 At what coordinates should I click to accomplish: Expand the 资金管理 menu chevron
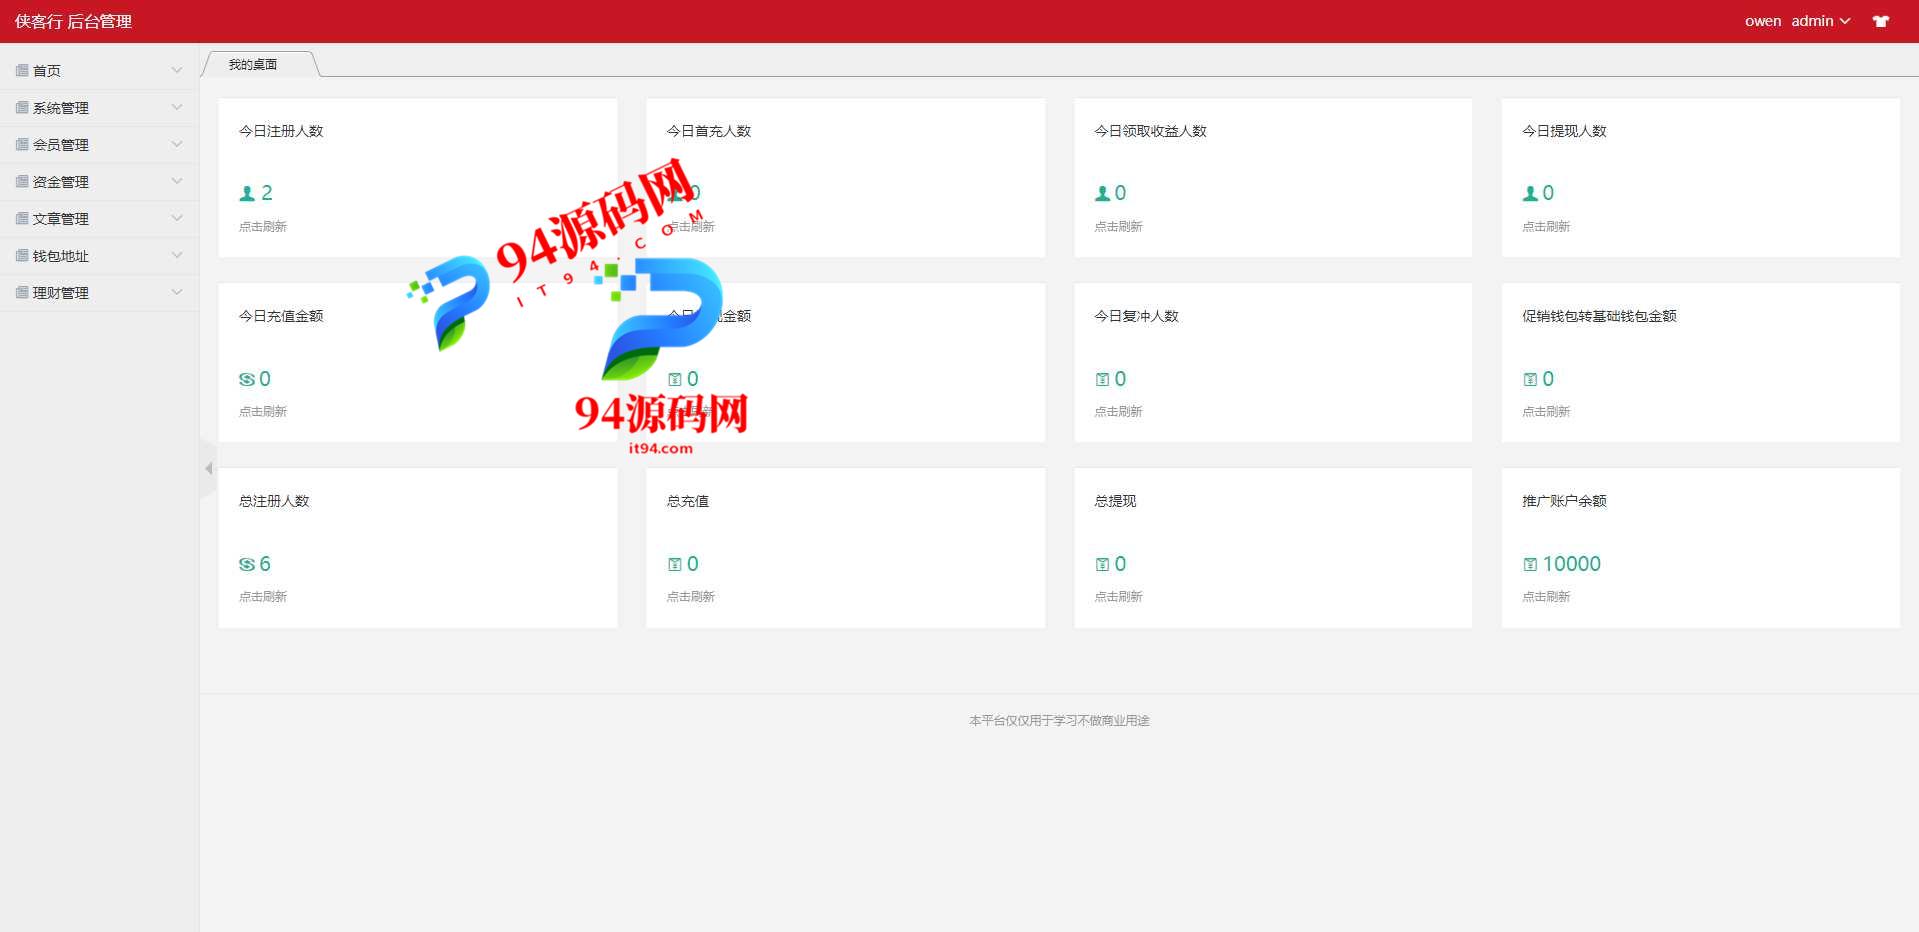[x=177, y=181]
